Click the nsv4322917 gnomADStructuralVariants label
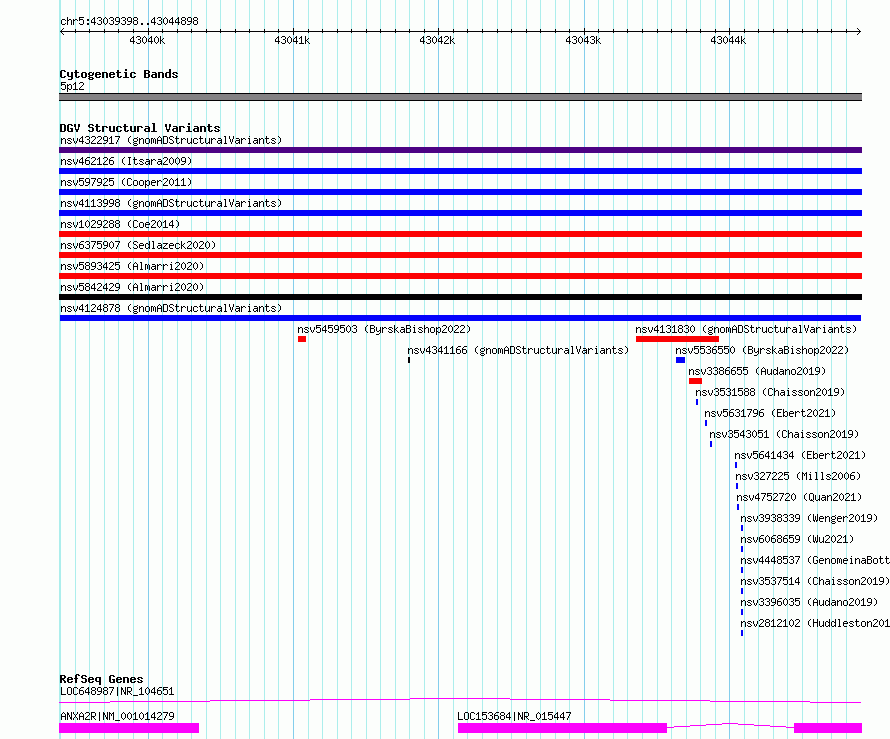This screenshot has width=890, height=739. tap(171, 140)
